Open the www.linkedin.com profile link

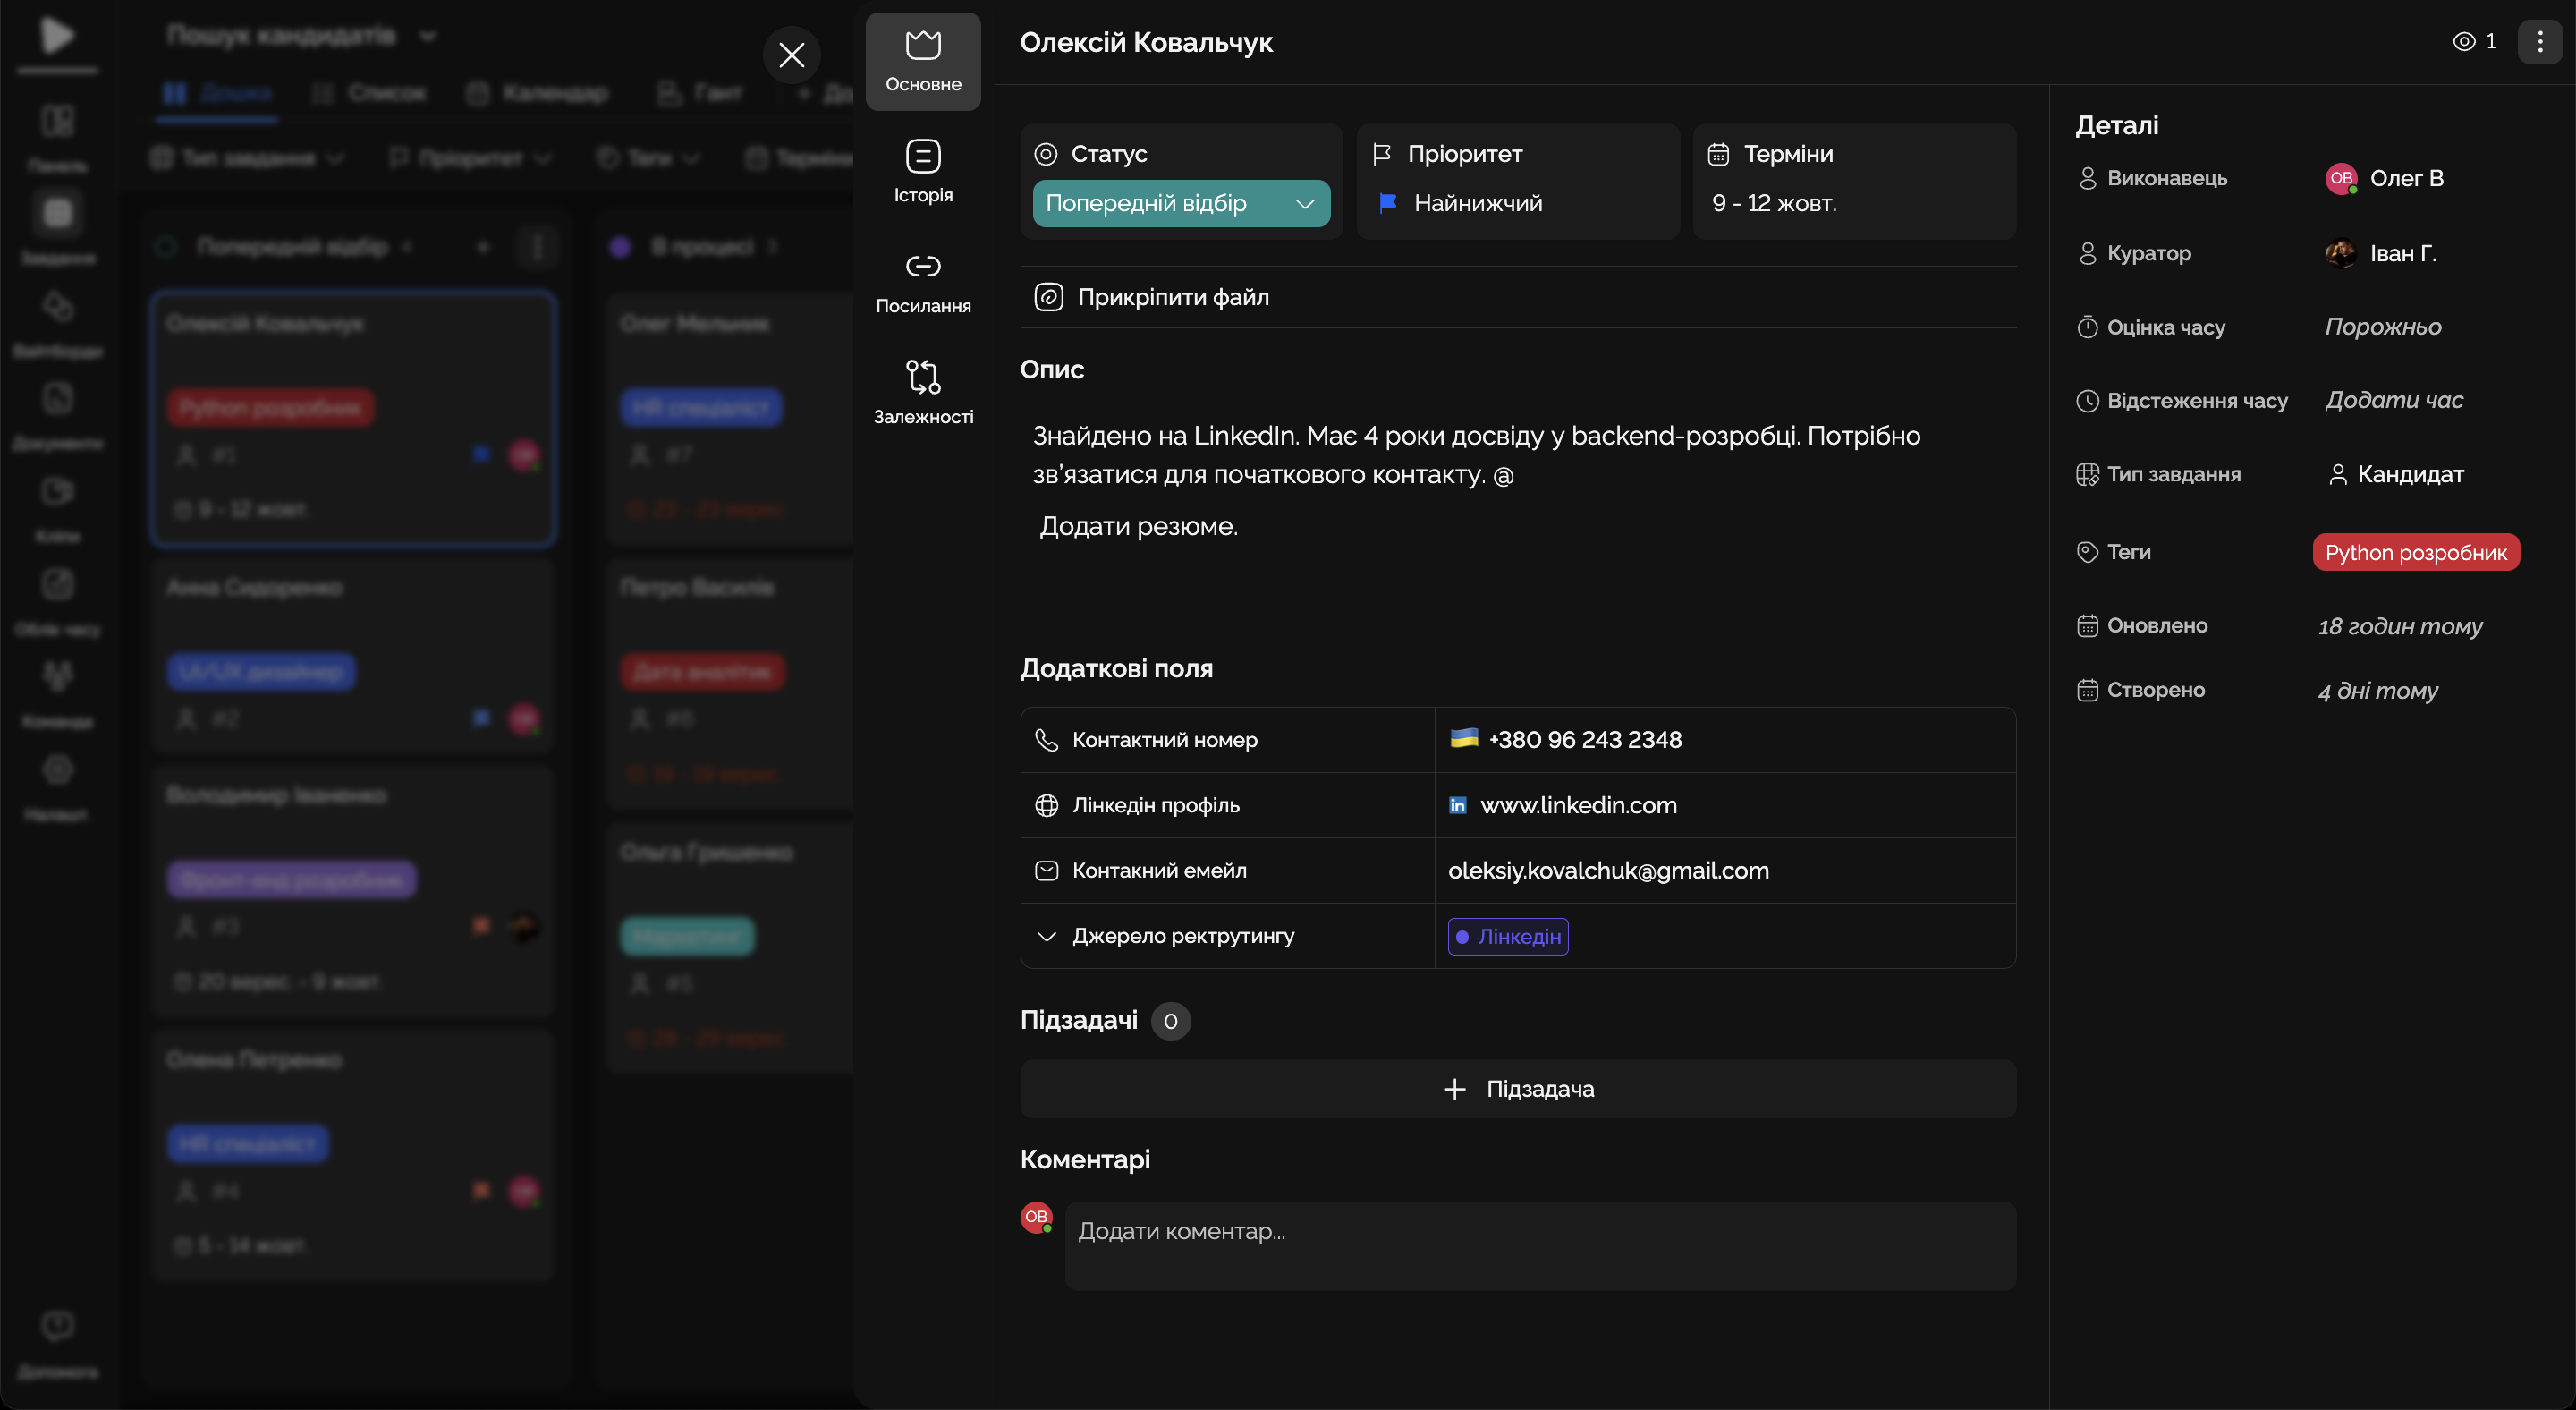click(x=1577, y=806)
